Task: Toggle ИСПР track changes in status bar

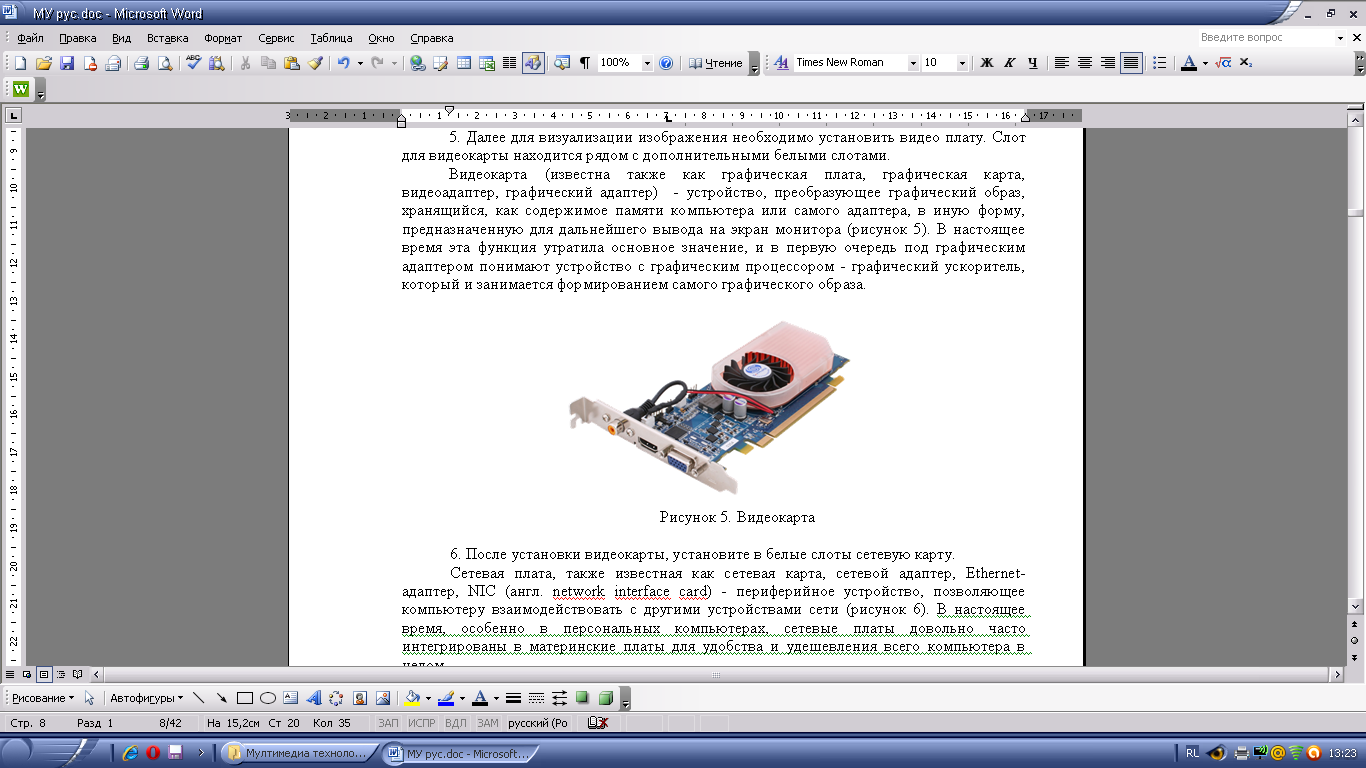Action: pos(422,723)
